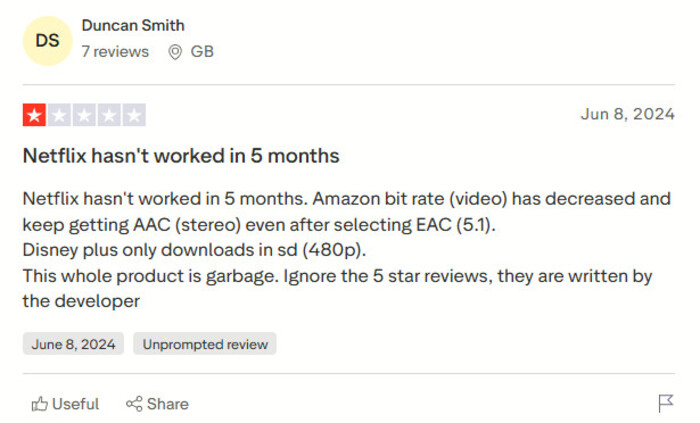The height and width of the screenshot is (423, 700).
Task: Click the "Unprompted review" badge
Action: click(205, 344)
